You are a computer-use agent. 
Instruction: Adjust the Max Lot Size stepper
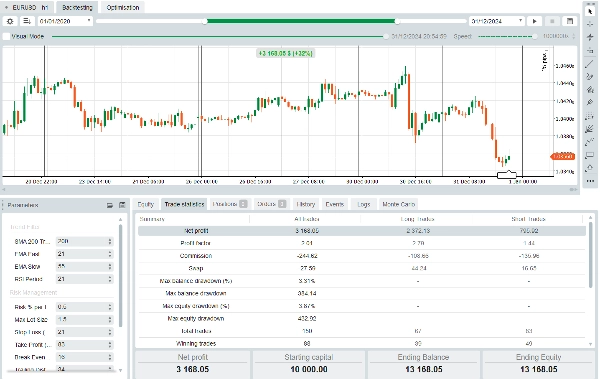point(110,319)
